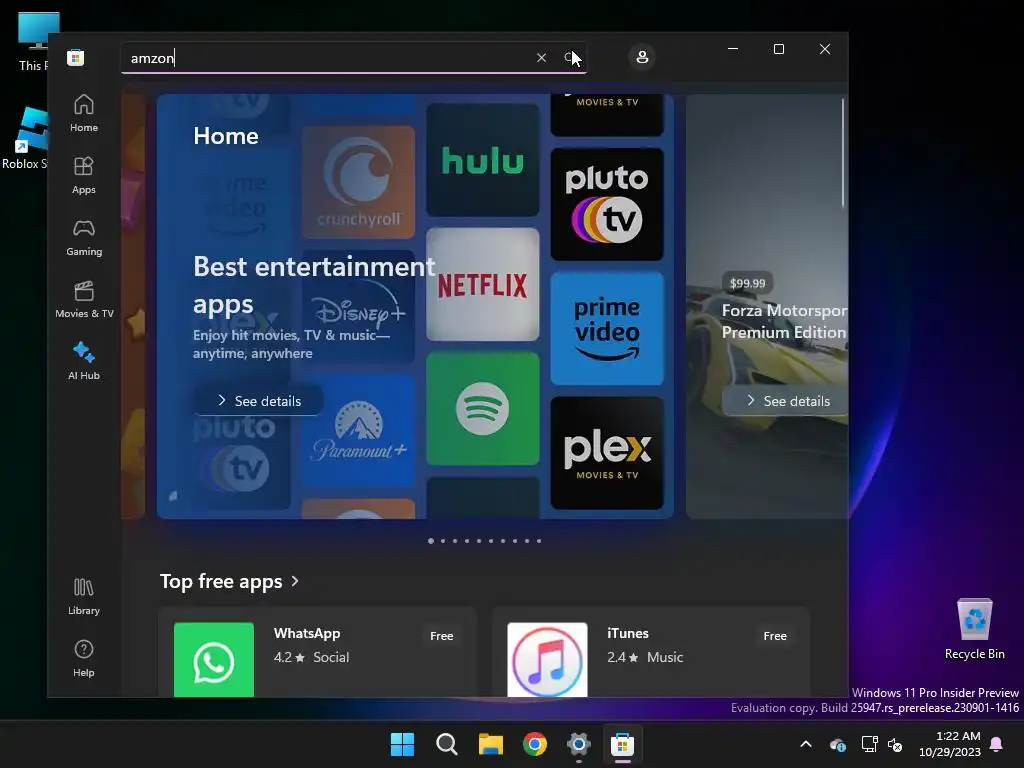This screenshot has height=768, width=1024.
Task: Click the Microsoft Store logo icon
Action: (76, 58)
